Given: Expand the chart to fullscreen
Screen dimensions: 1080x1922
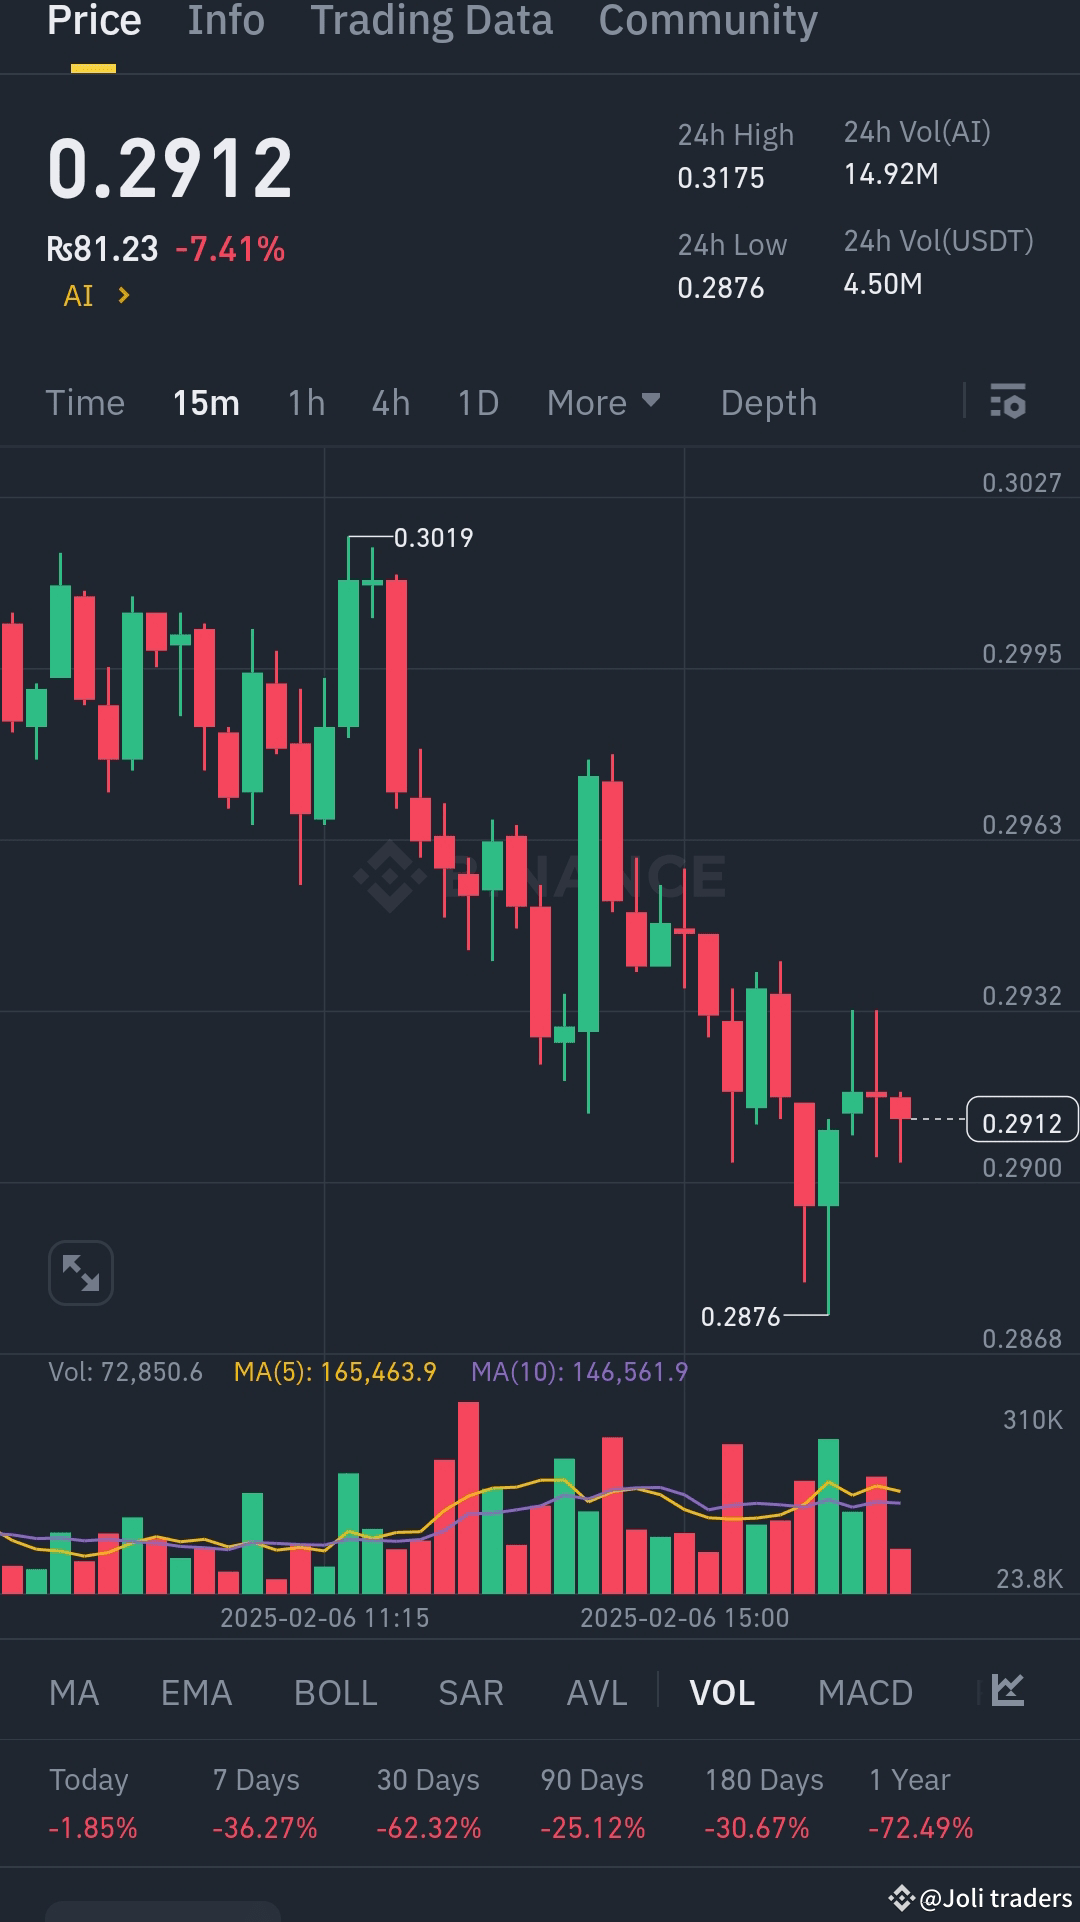Looking at the screenshot, I should tap(80, 1272).
